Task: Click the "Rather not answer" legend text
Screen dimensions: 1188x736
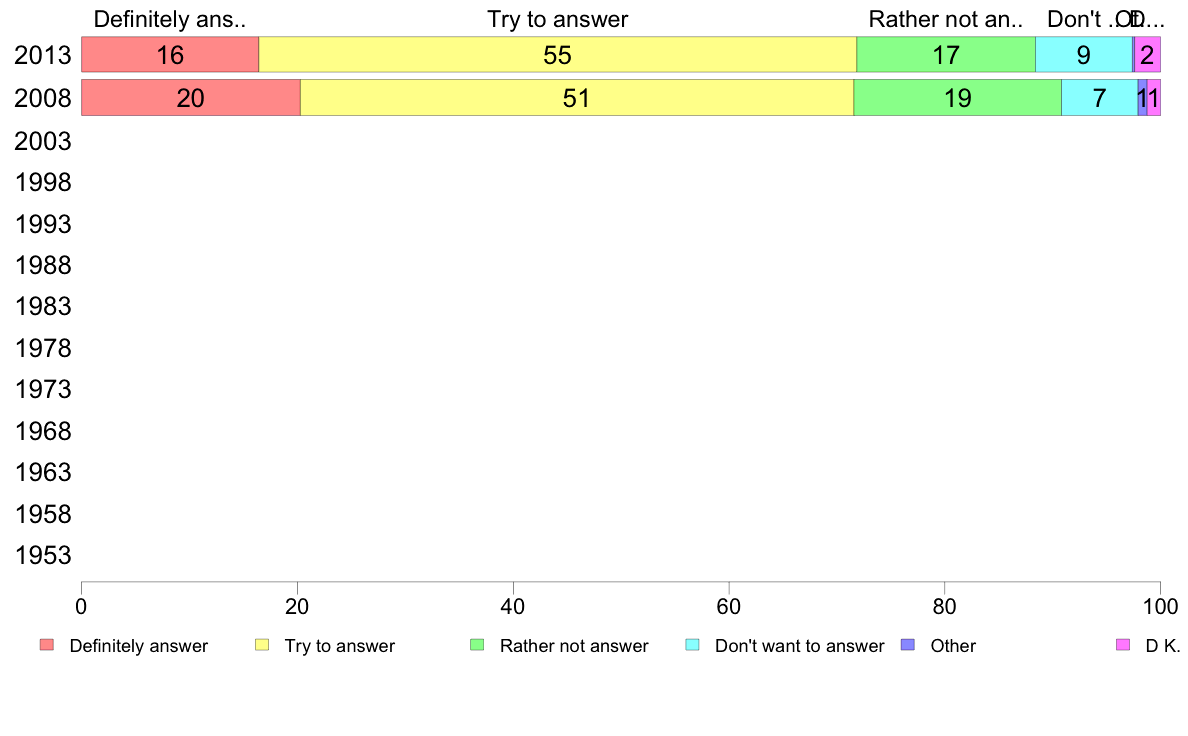Action: coord(574,646)
